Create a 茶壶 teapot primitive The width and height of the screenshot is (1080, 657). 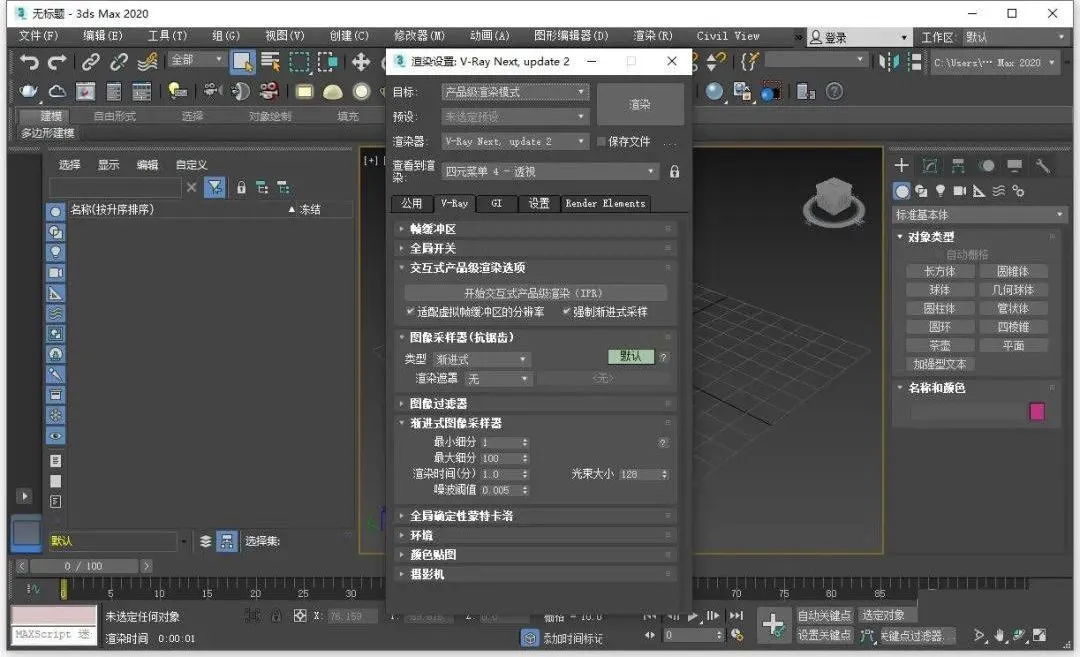(940, 345)
